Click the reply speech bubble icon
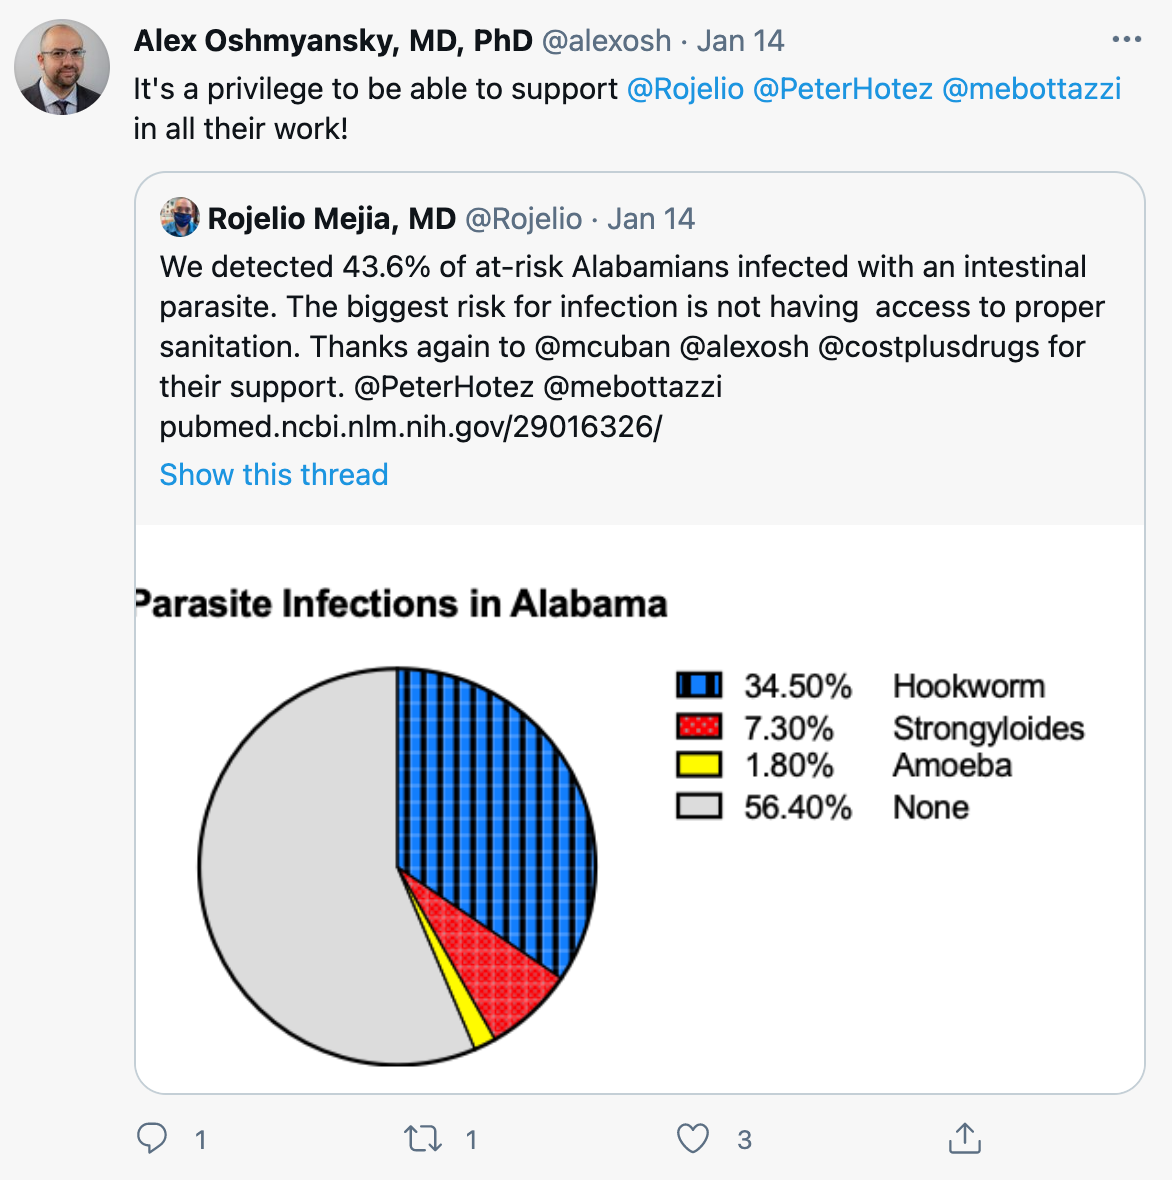Image resolution: width=1172 pixels, height=1180 pixels. coord(152,1138)
